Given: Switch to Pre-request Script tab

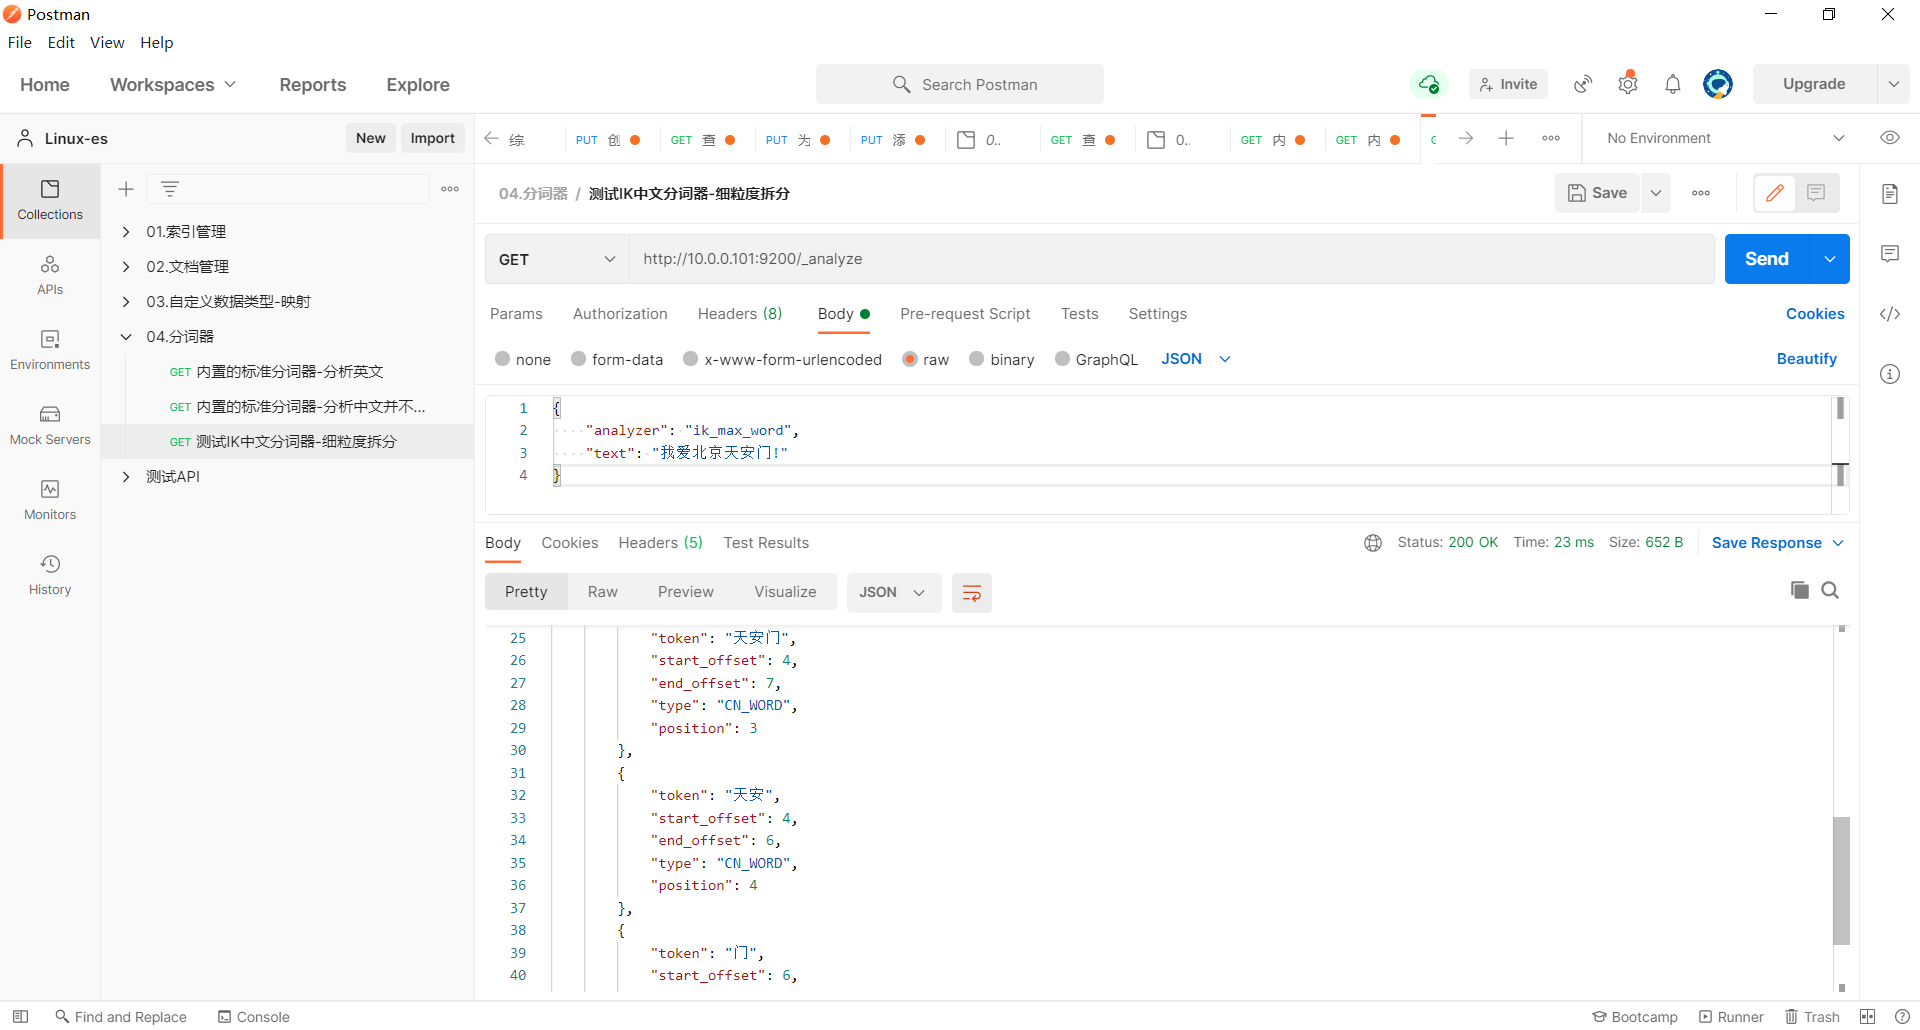Looking at the screenshot, I should 965,314.
